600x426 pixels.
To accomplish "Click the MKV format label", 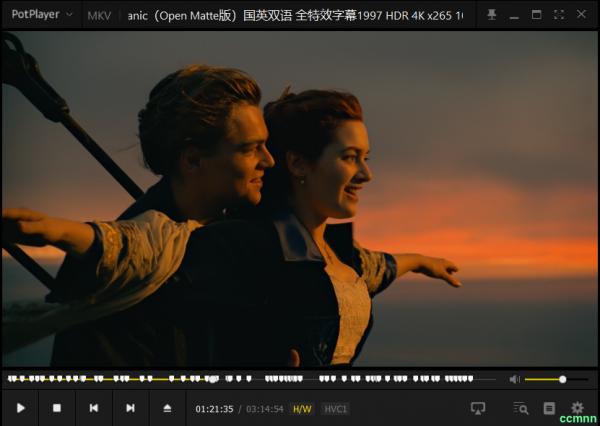I will click(x=99, y=16).
